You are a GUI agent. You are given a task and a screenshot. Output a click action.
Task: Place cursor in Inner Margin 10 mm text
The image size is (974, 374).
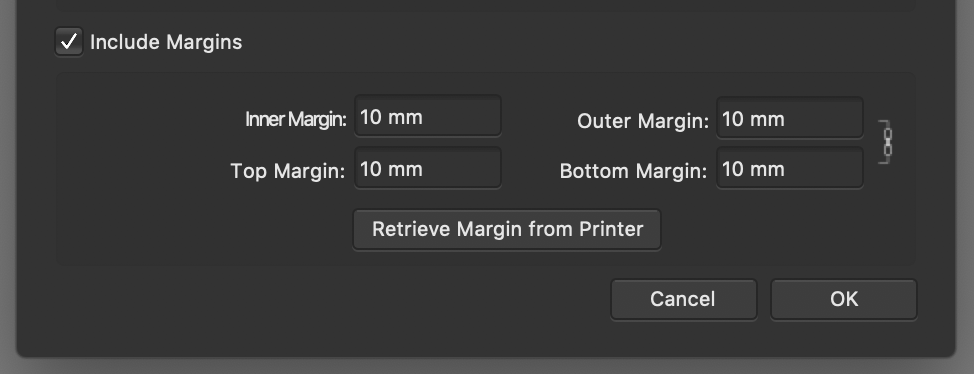(391, 117)
